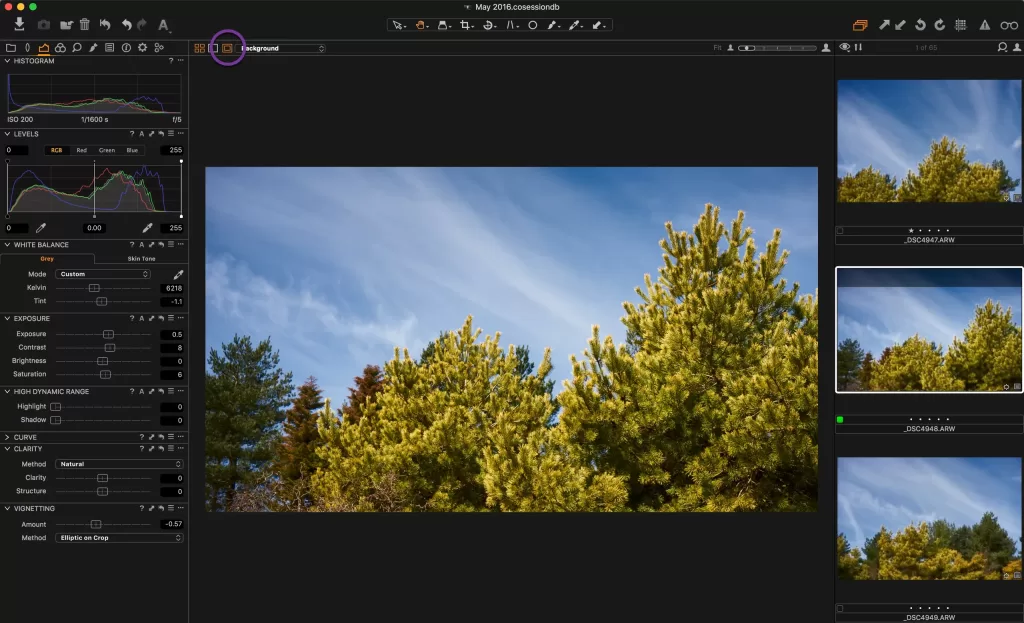Open the Library folder tool tab
The height and width of the screenshot is (623, 1024).
coord(10,48)
